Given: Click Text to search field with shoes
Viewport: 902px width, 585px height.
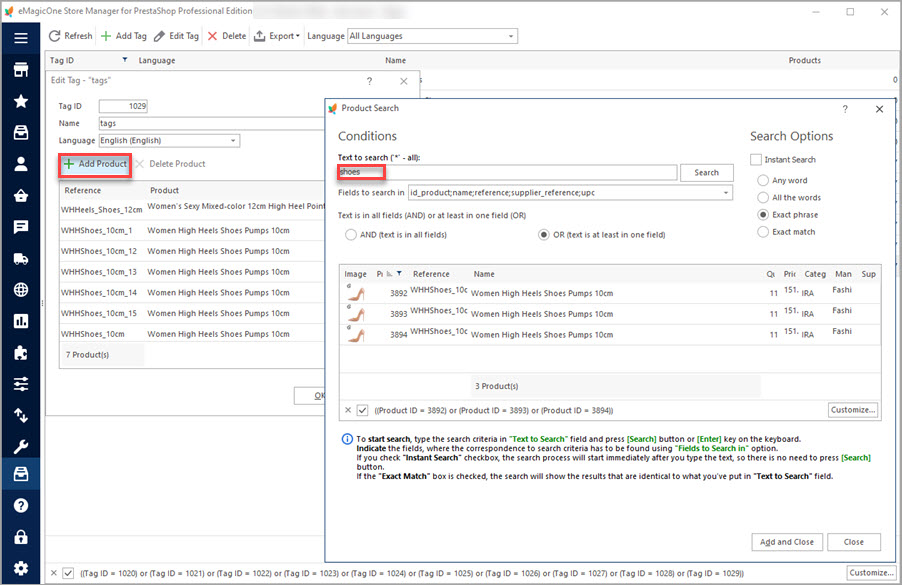Looking at the screenshot, I should click(x=507, y=172).
